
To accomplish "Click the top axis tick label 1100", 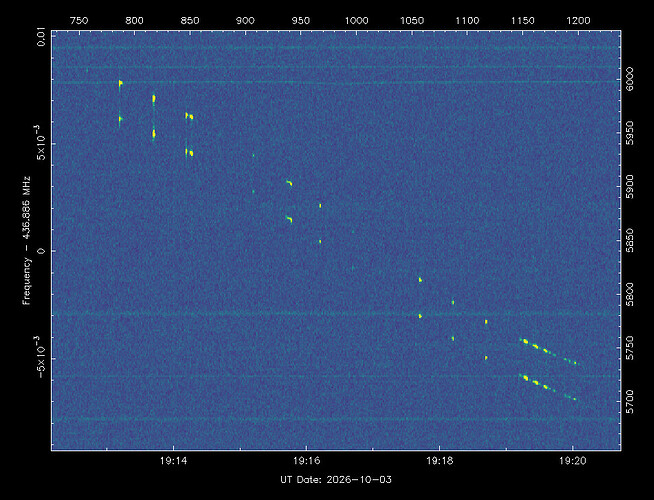I will tap(467, 20).
